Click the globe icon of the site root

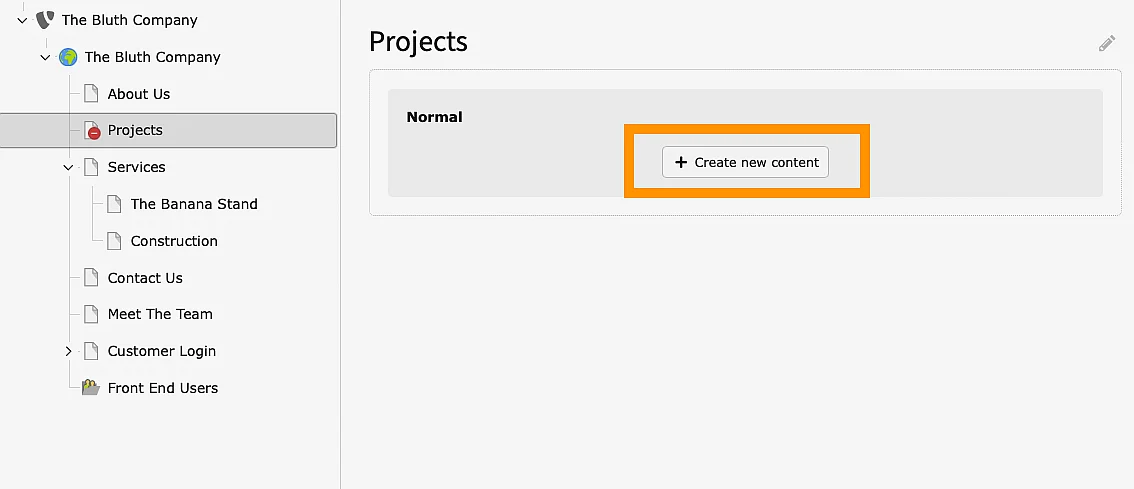click(68, 57)
